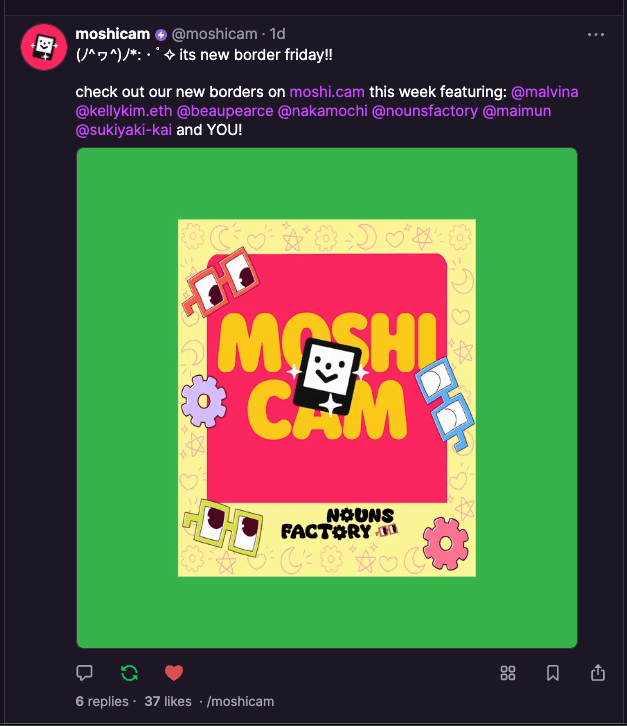Click the moshicam profile avatar
Viewport: 627px width, 726px height.
pyautogui.click(x=44, y=47)
